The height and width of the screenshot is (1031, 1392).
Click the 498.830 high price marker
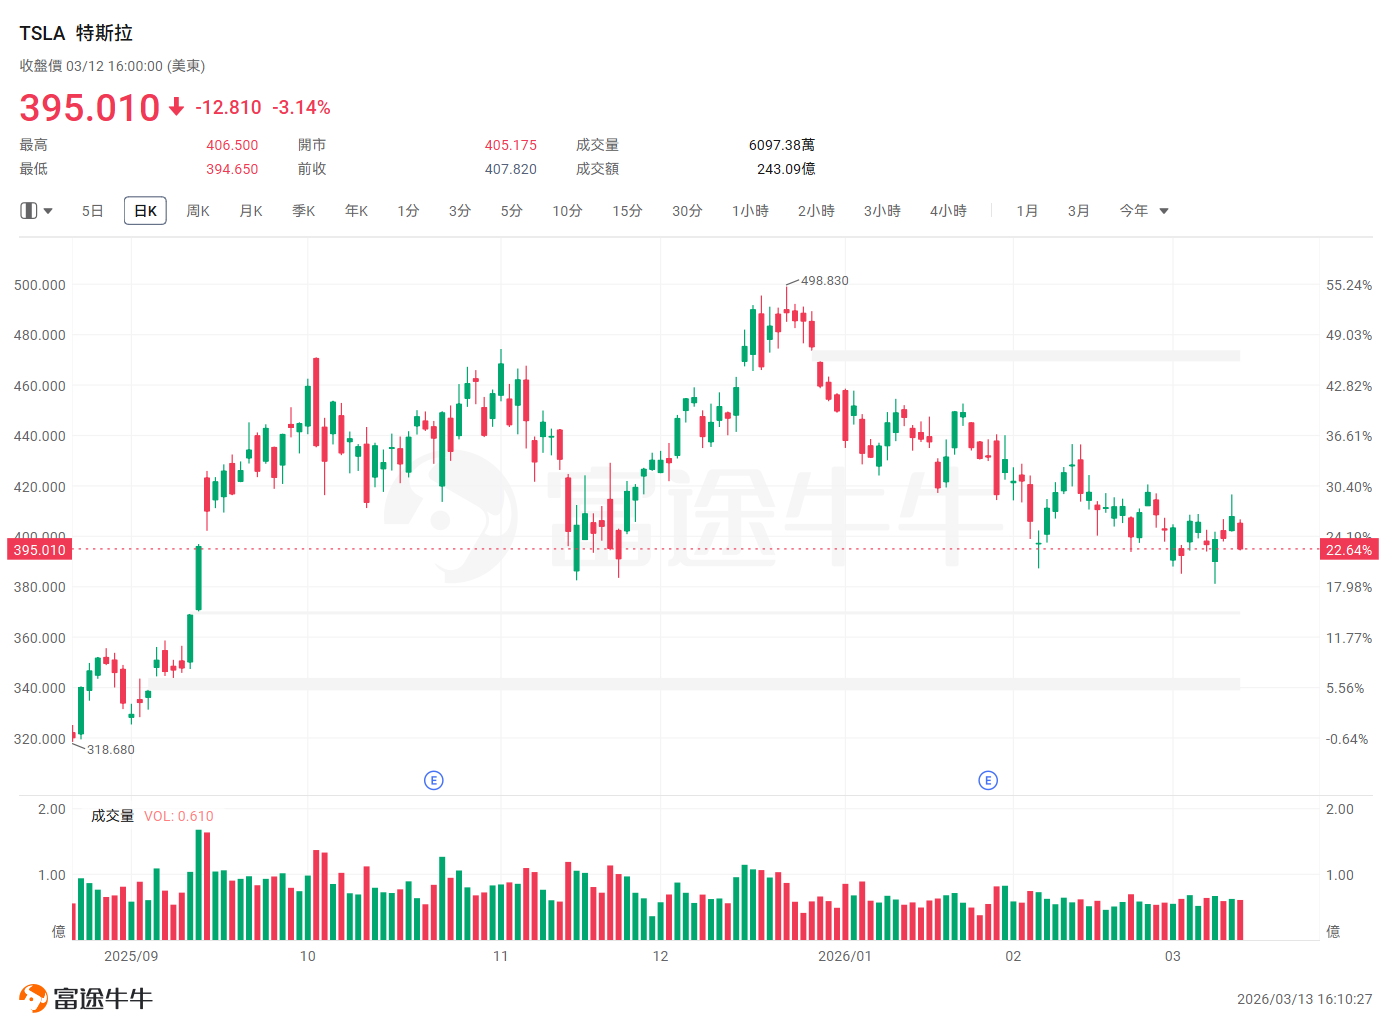tap(824, 281)
